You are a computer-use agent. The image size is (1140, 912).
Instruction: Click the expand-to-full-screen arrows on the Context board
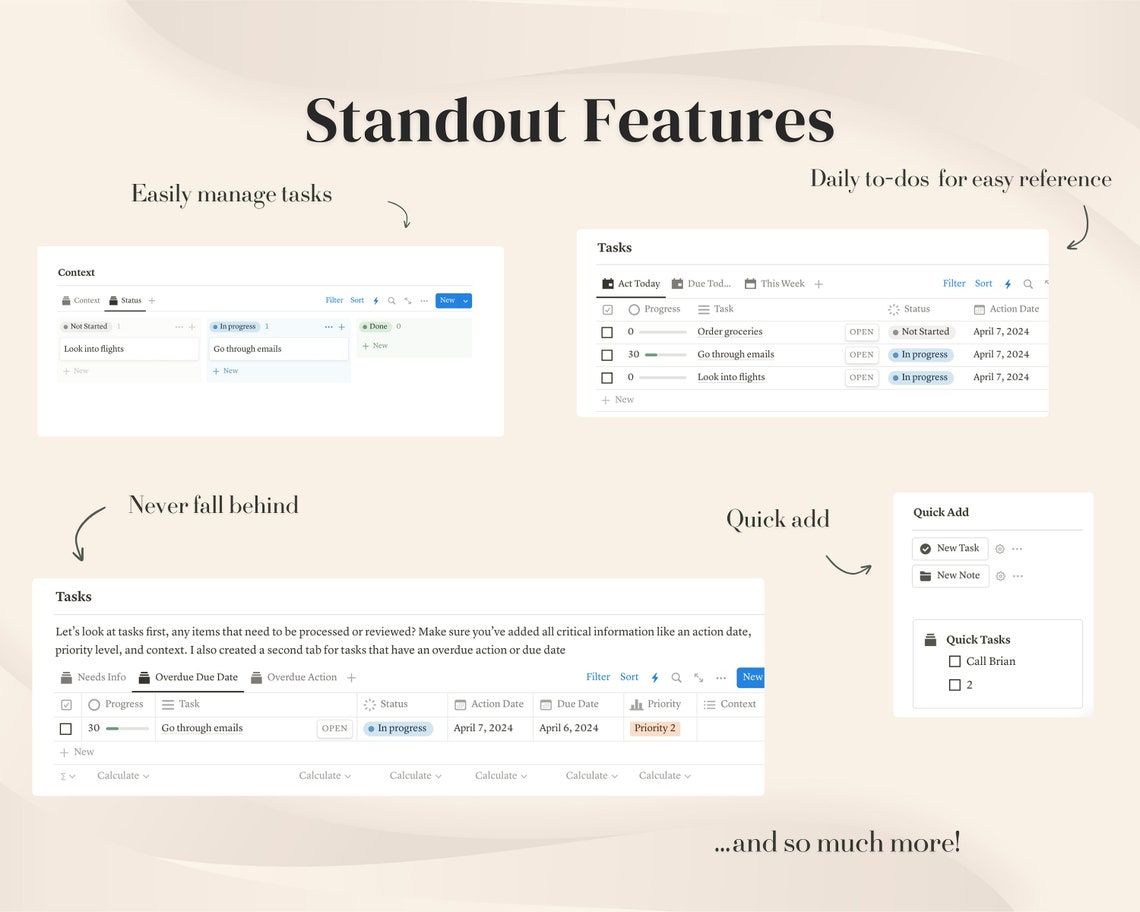[409, 300]
